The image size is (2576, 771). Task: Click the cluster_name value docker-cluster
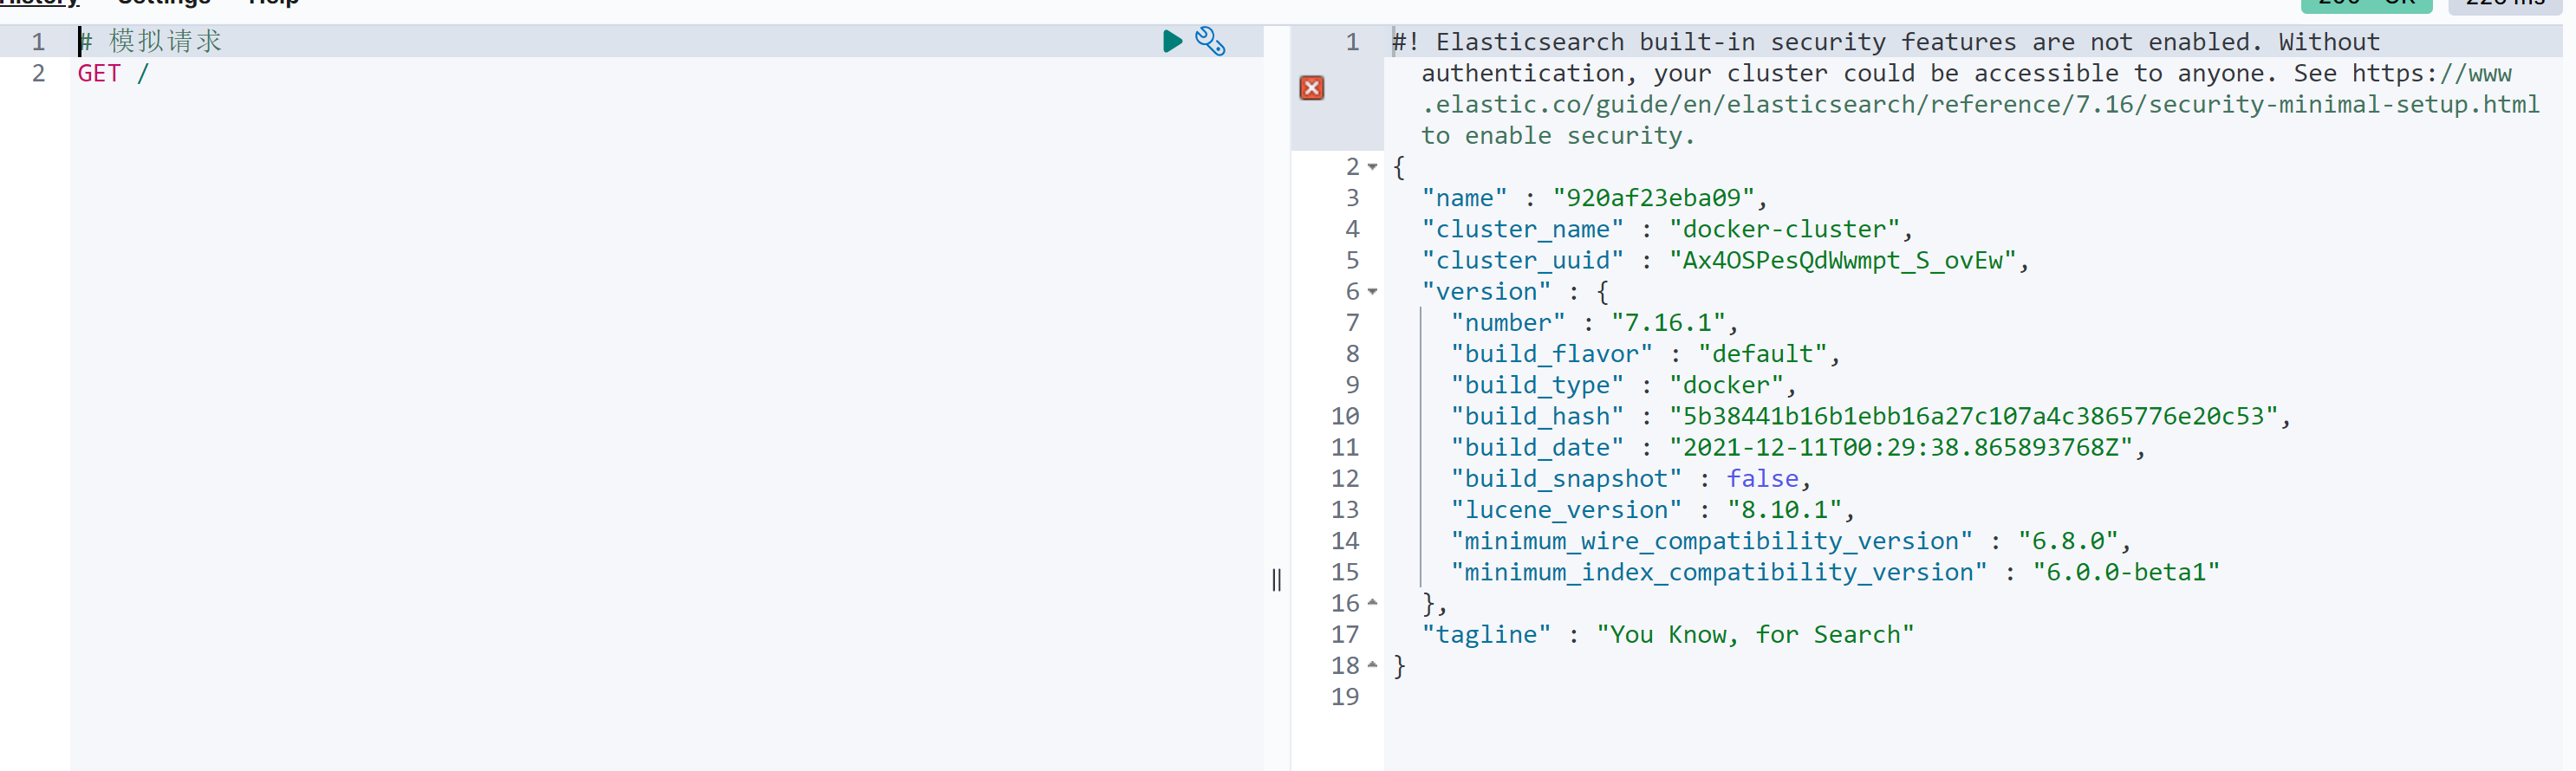point(1784,229)
